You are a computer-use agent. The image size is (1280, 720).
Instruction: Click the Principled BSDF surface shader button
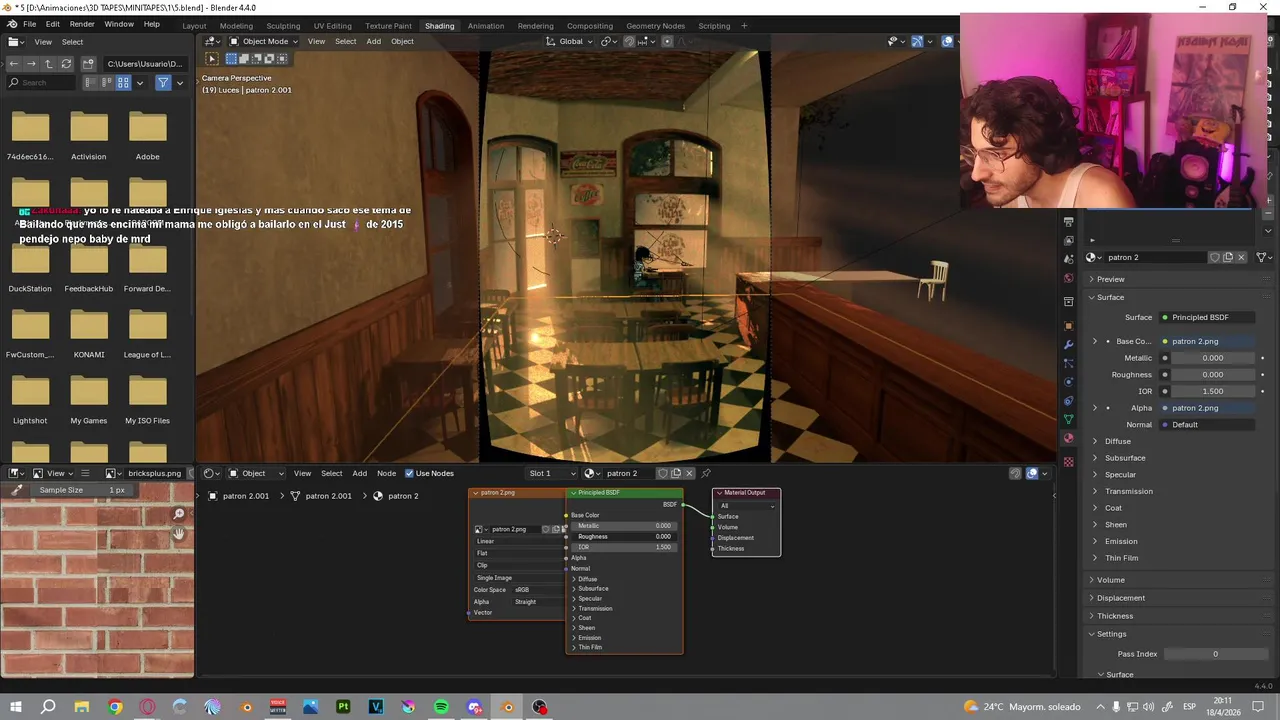1207,317
